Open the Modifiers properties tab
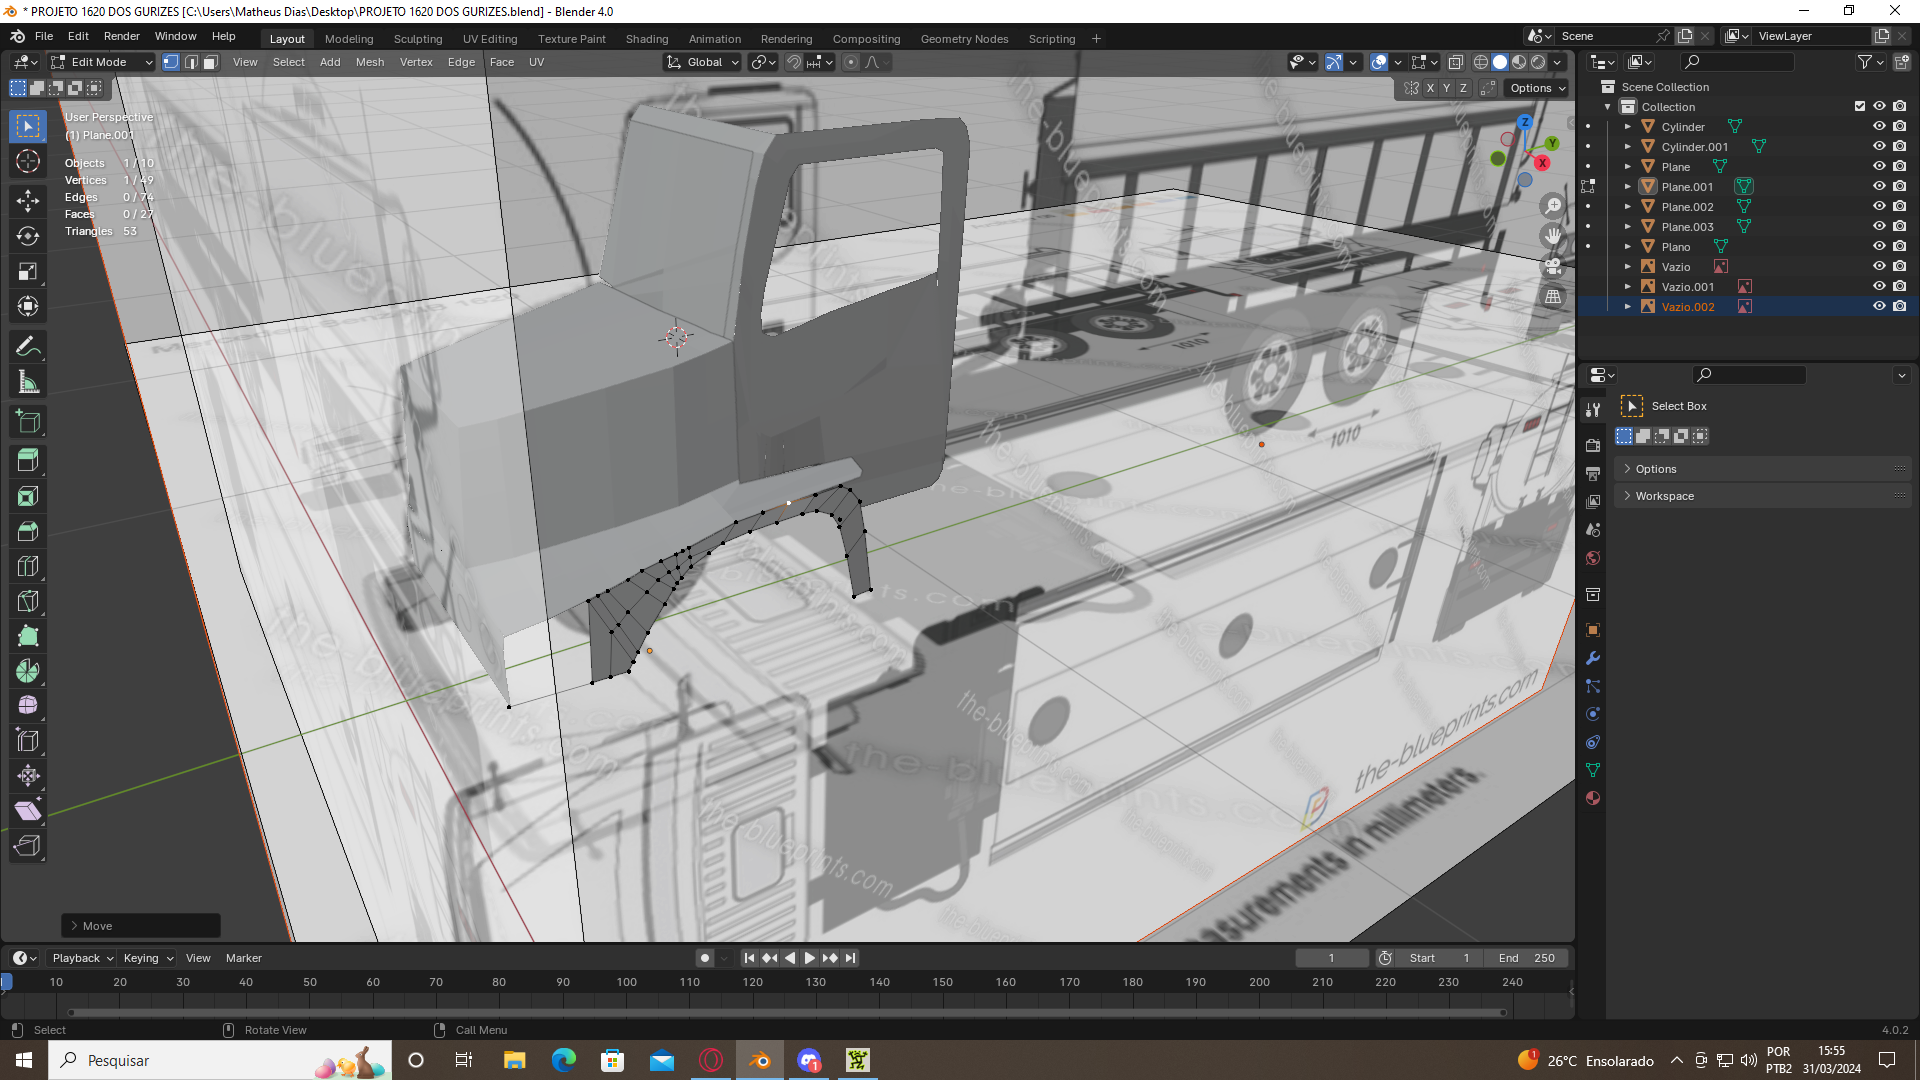Screen dimensions: 1920x1080 (1593, 658)
